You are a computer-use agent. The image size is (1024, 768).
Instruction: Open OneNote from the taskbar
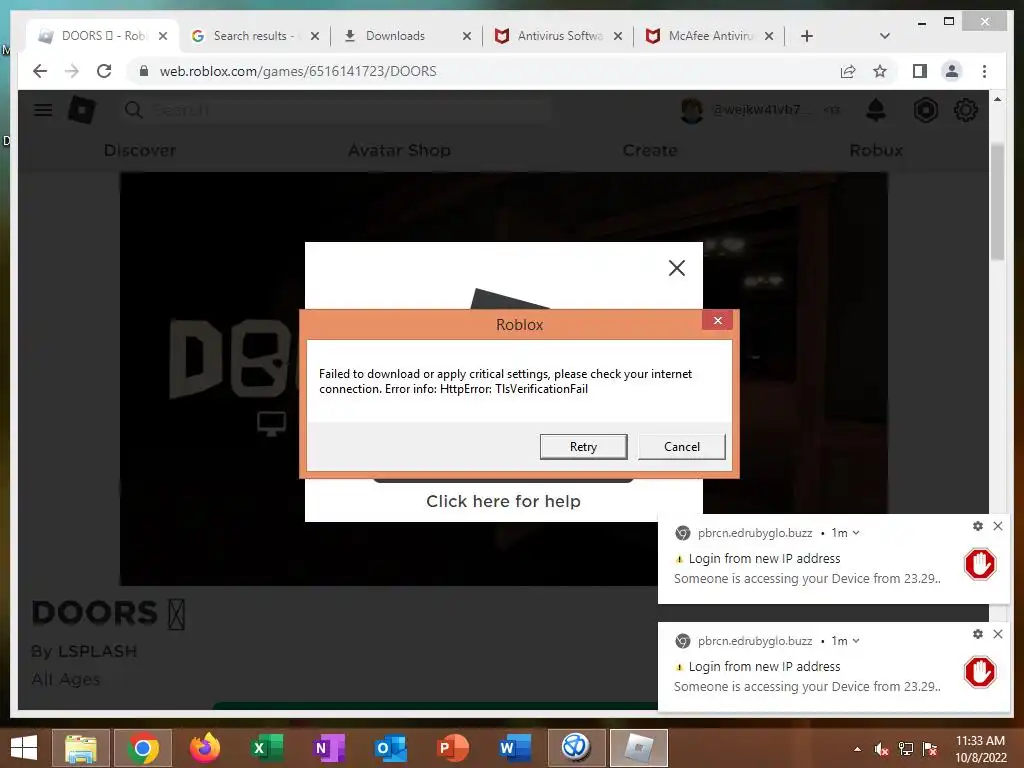point(328,748)
